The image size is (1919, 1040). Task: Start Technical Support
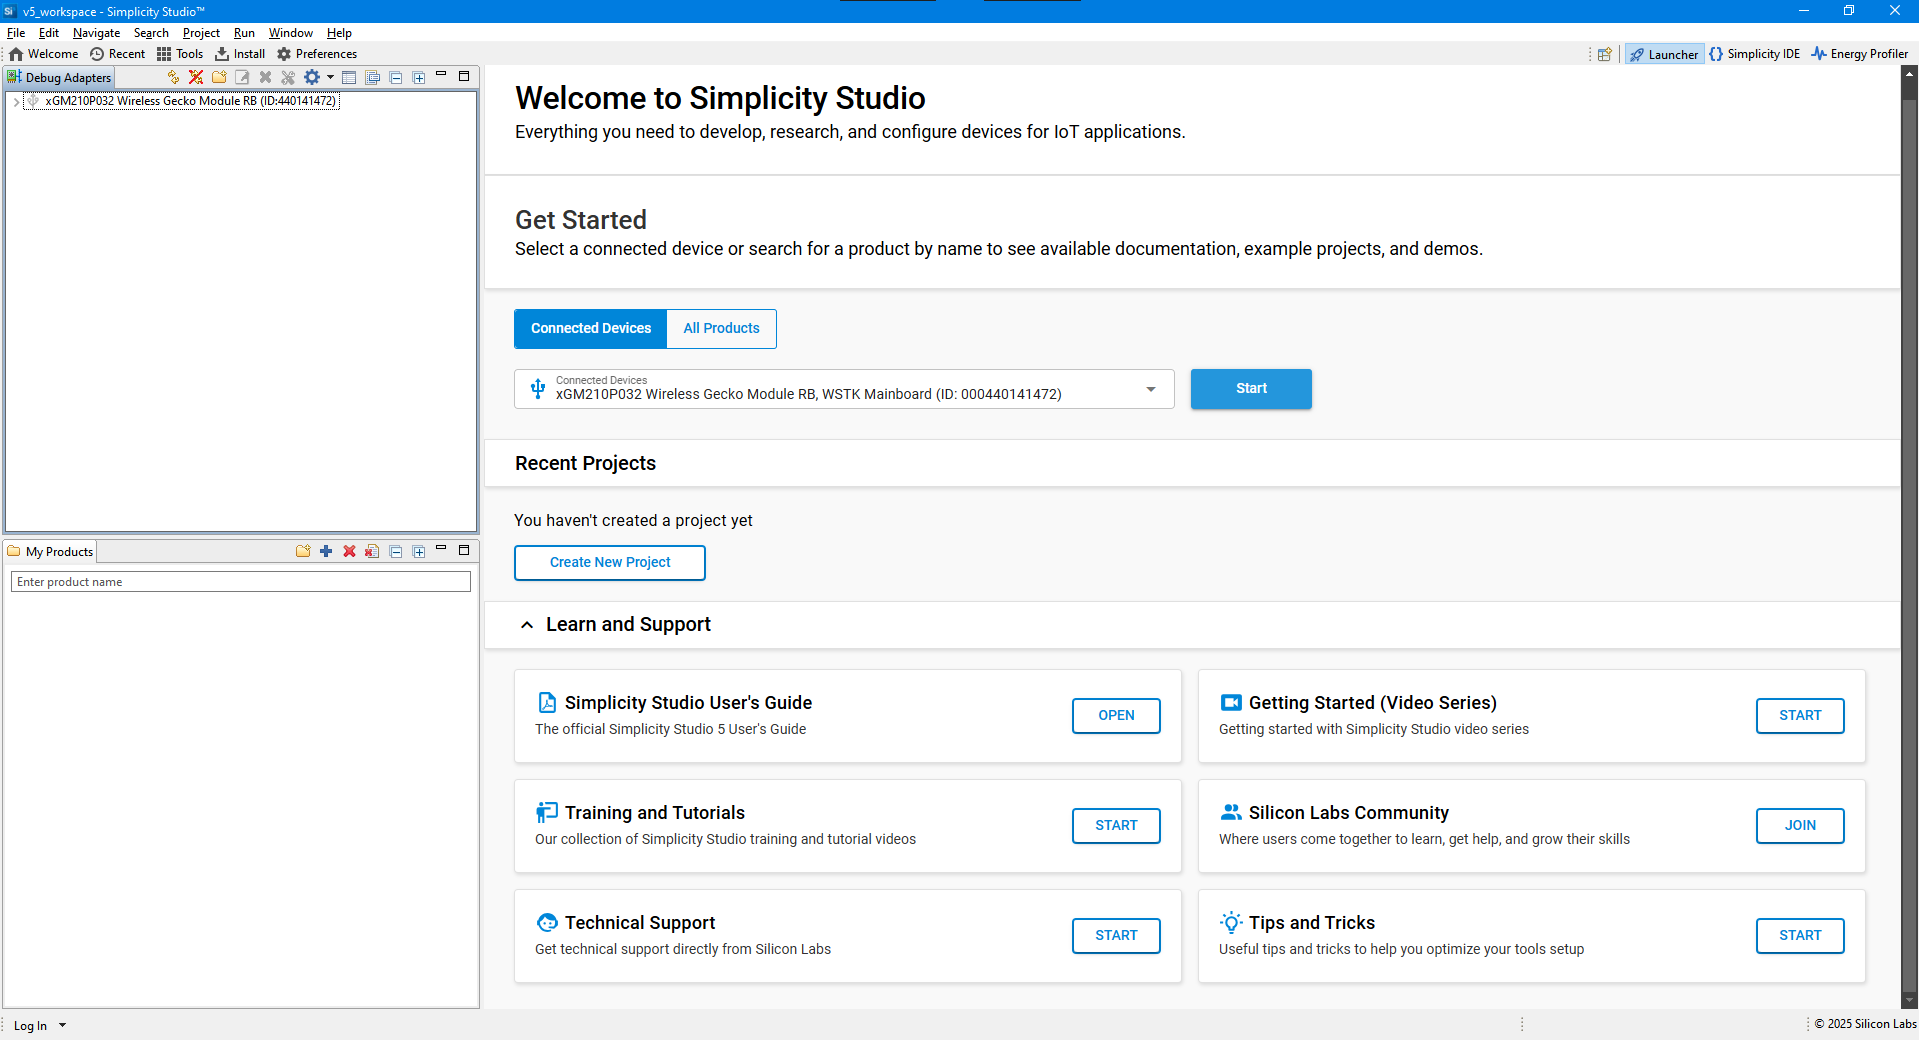(x=1116, y=936)
